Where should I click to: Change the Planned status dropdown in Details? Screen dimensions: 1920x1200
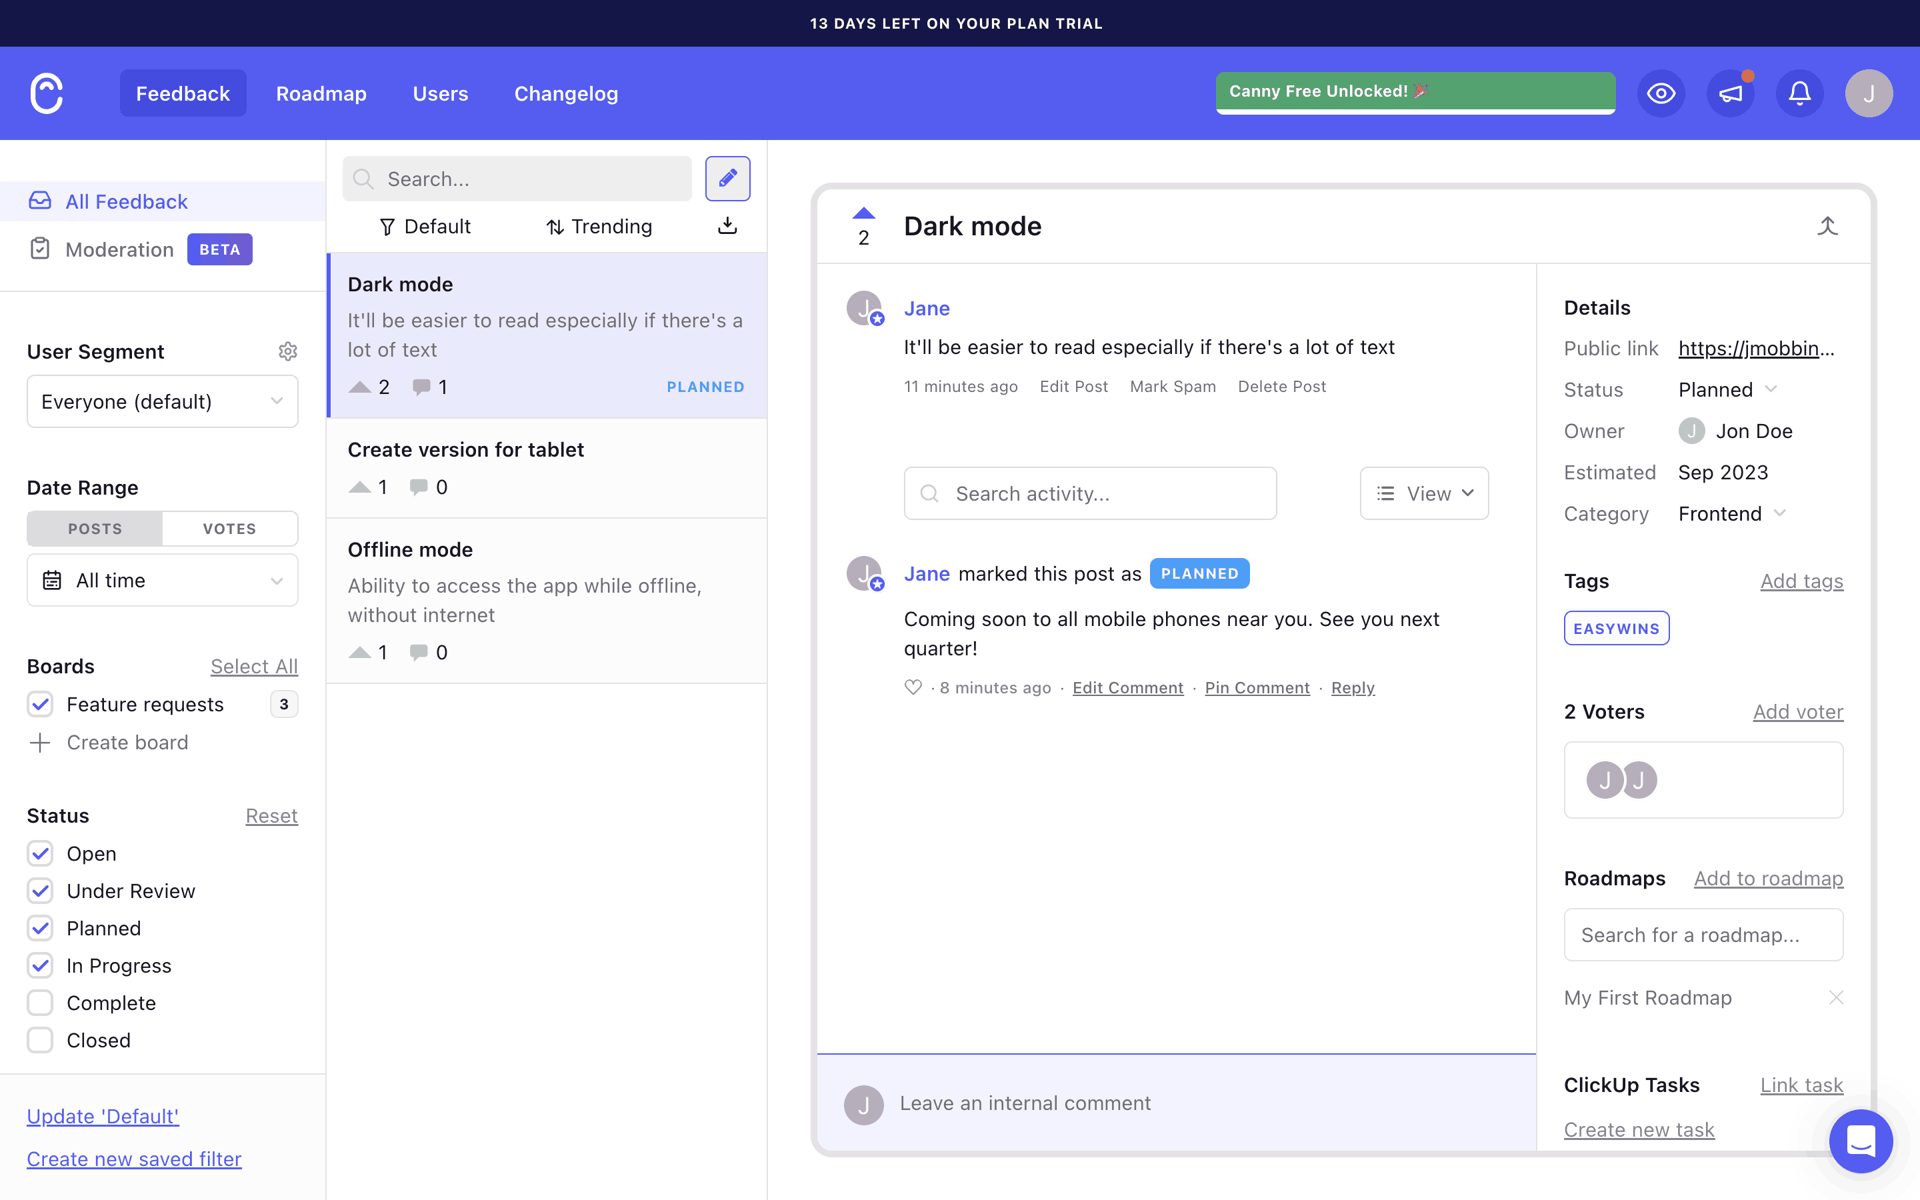(x=1727, y=389)
